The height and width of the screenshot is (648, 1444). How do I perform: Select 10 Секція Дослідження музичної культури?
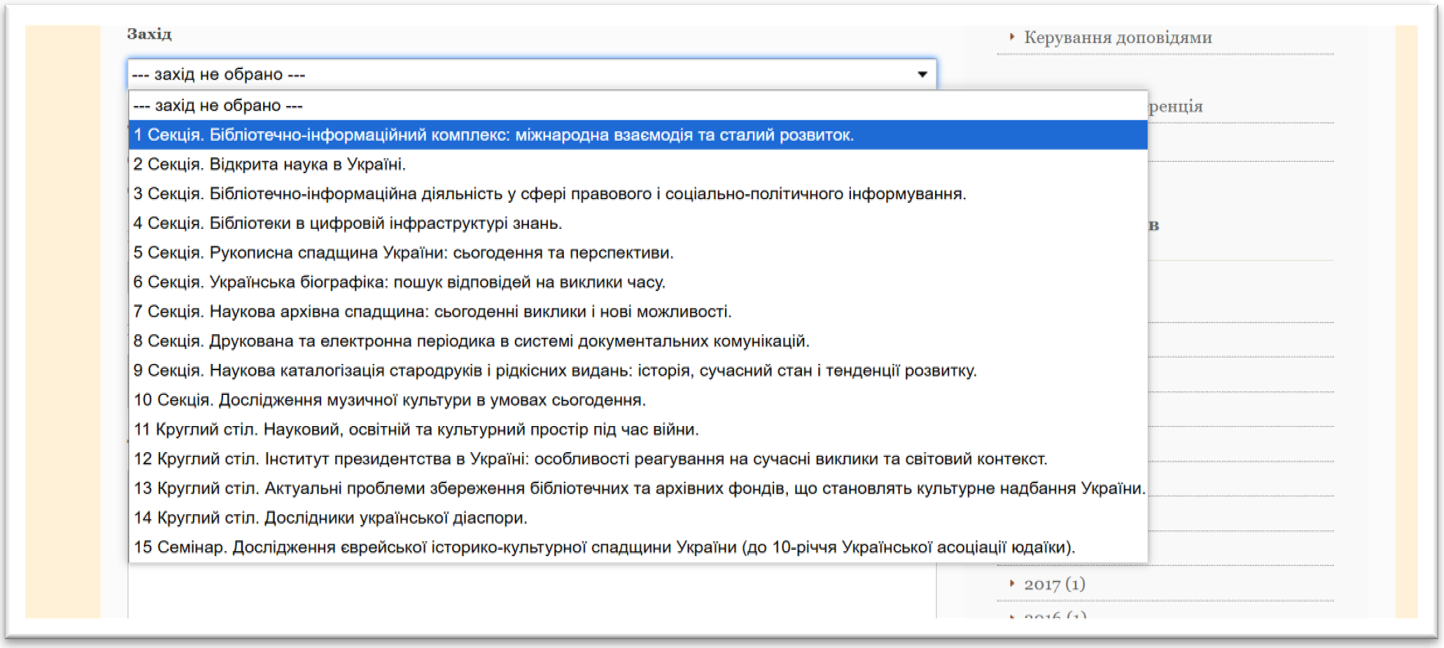coord(389,400)
